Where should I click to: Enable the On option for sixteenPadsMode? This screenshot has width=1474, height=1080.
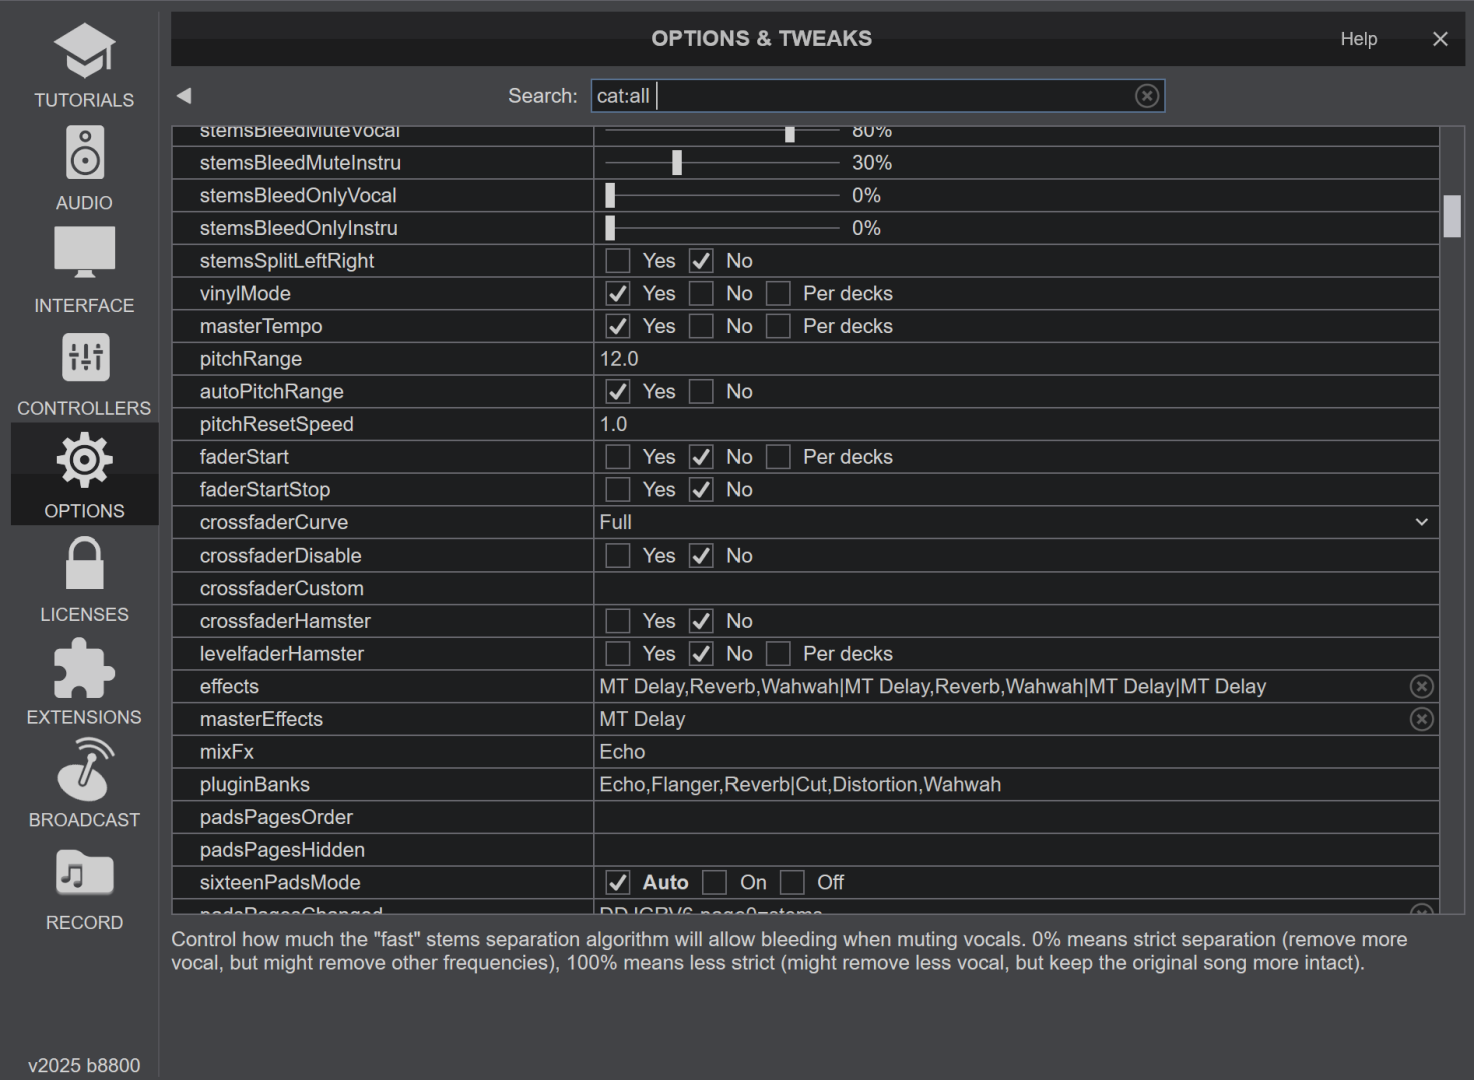coord(714,883)
